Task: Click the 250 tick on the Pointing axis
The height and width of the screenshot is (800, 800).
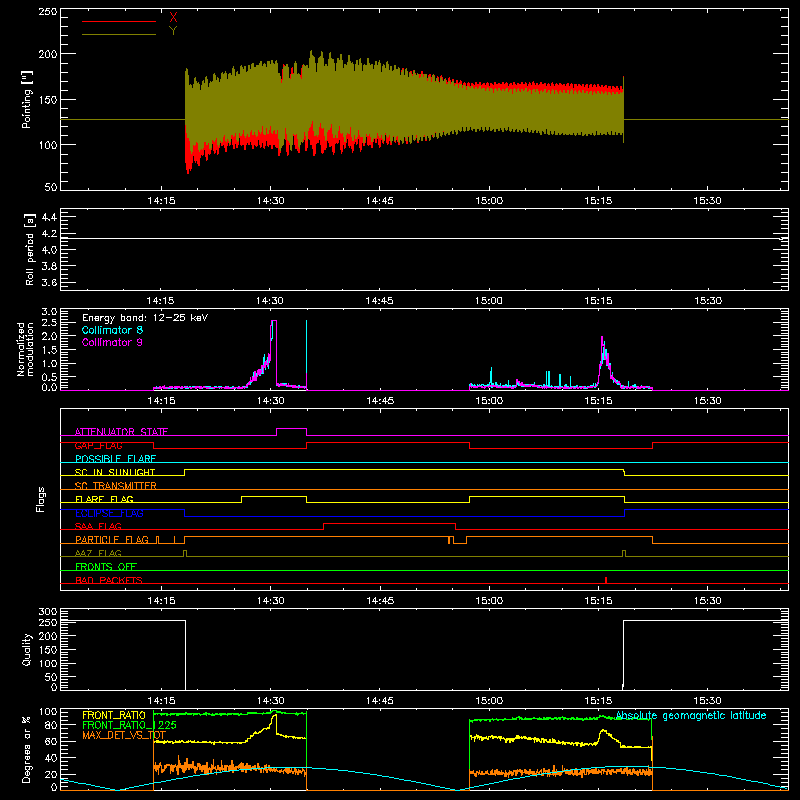Action: click(x=47, y=12)
